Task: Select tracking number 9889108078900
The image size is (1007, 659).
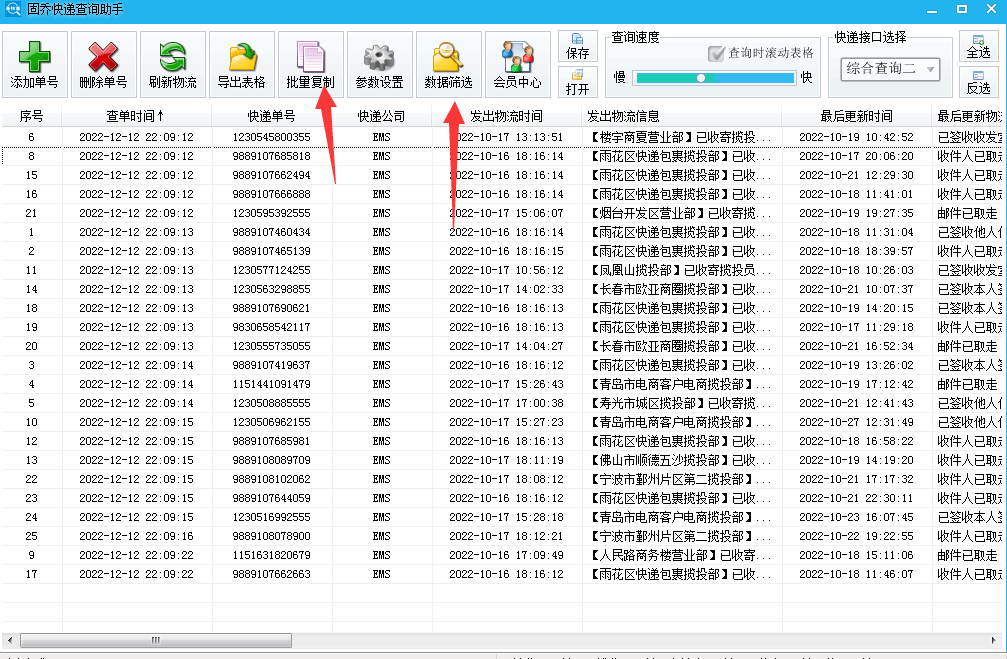Action: (272, 536)
